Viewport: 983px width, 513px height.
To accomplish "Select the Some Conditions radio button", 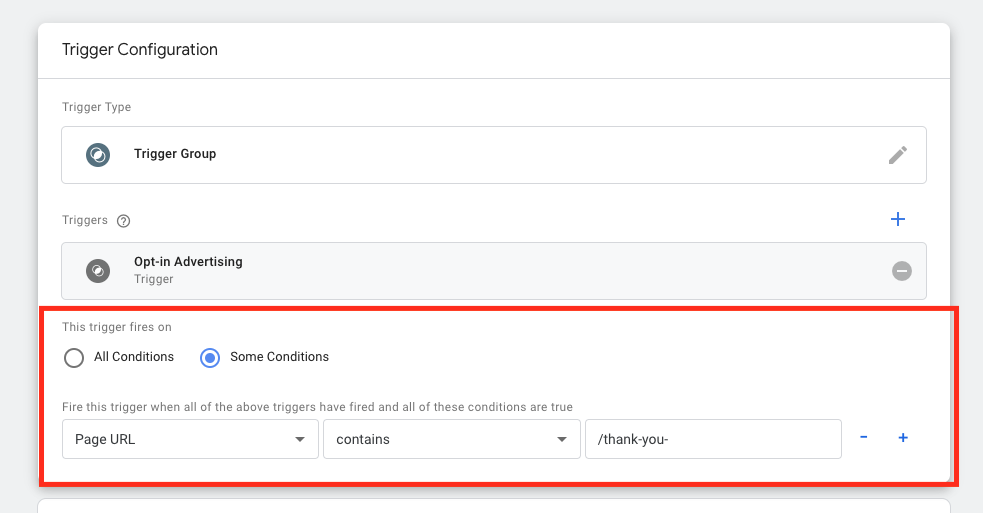I will click(x=209, y=357).
